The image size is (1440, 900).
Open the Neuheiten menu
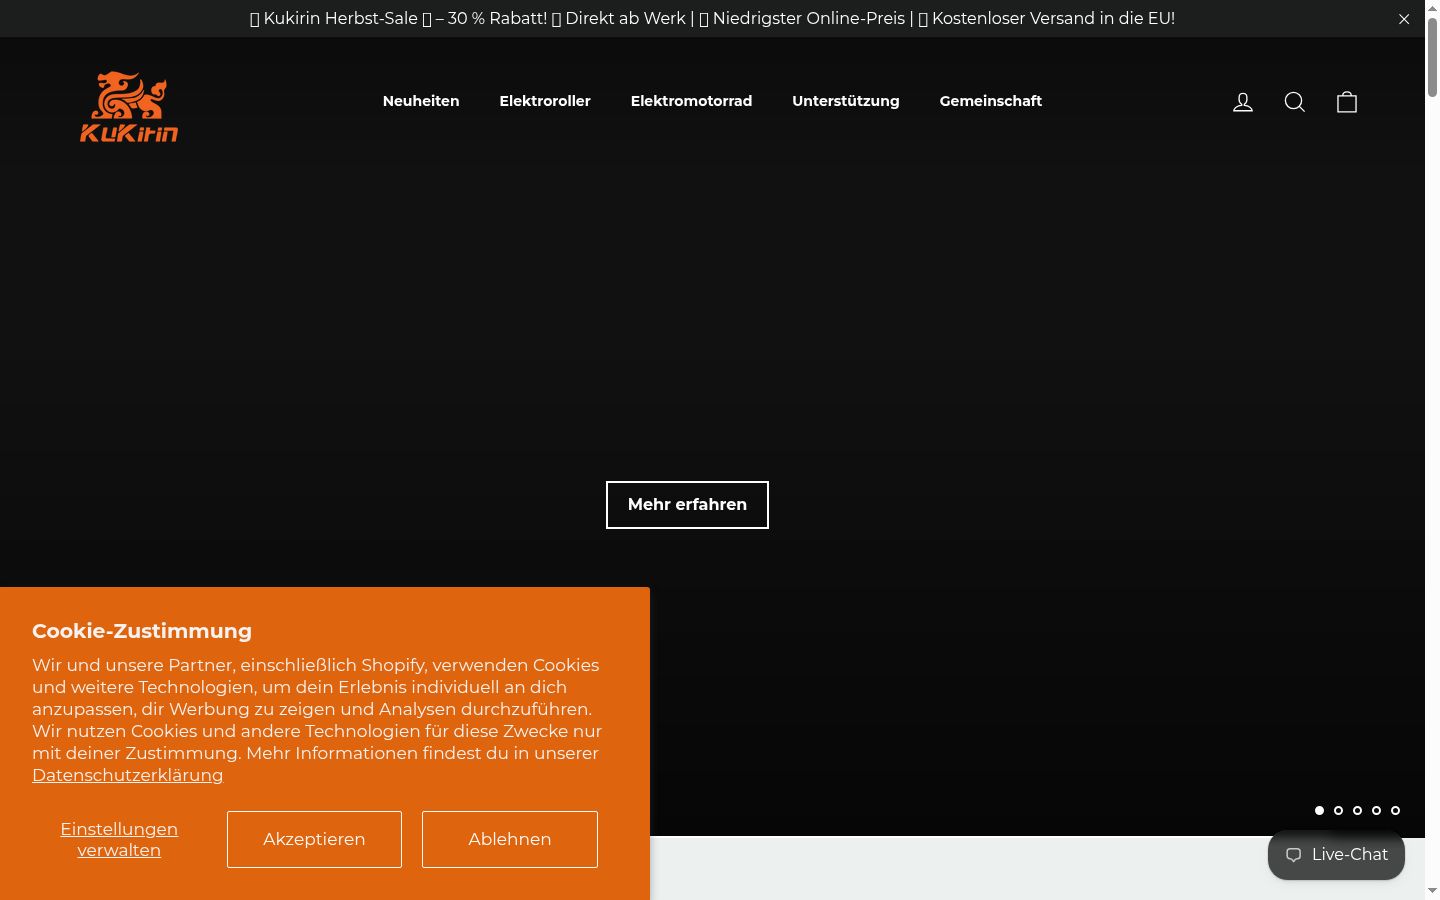click(x=421, y=101)
